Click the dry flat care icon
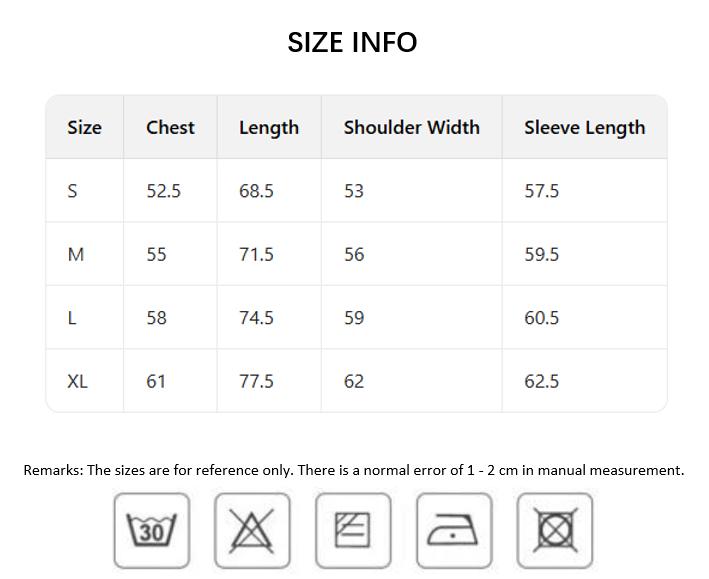This screenshot has height=579, width=709. (353, 530)
